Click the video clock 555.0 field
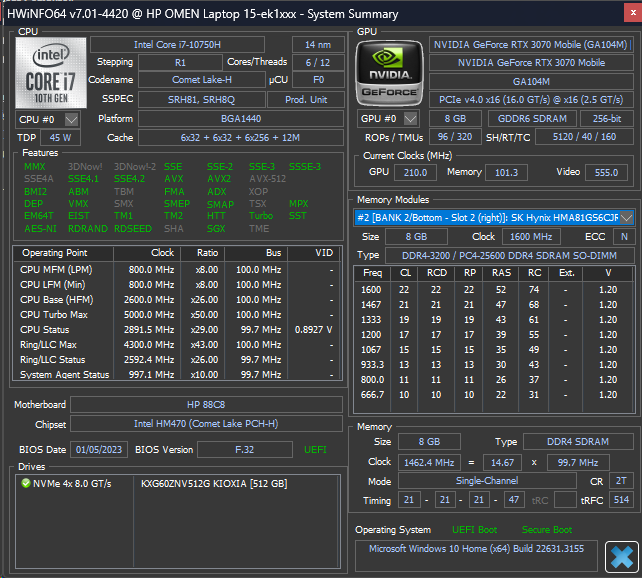The image size is (642, 578). 606,172
